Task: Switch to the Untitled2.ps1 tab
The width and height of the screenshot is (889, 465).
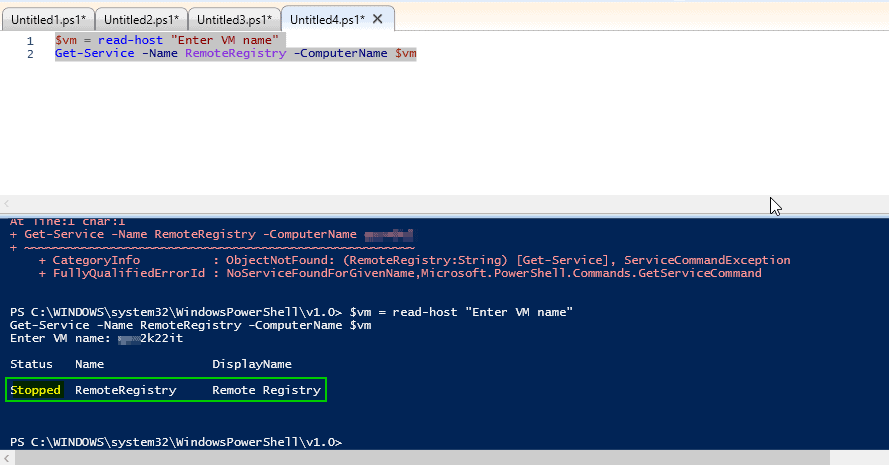Action: coord(141,19)
